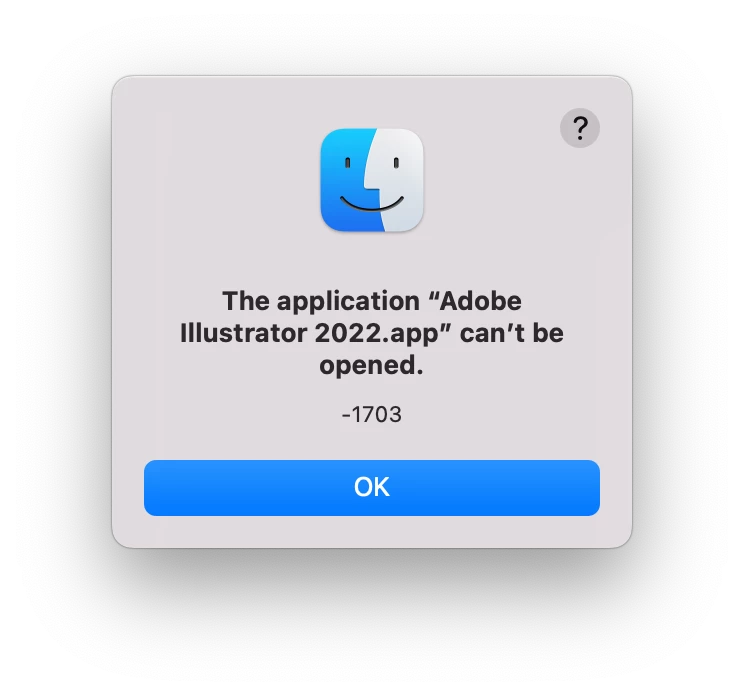
Task: Click the question mark help button
Action: pyautogui.click(x=579, y=128)
